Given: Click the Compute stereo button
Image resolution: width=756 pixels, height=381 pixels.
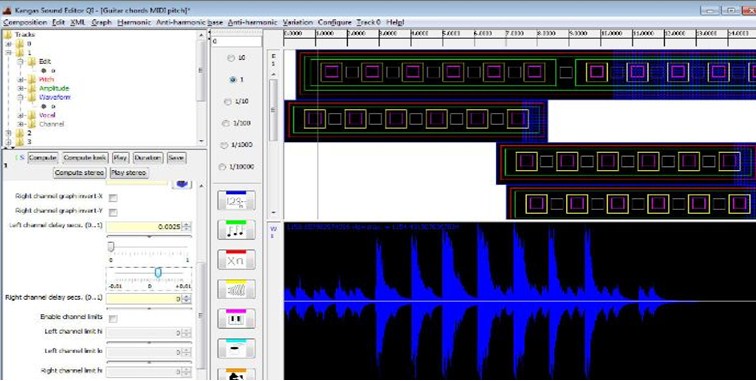Looking at the screenshot, I should (x=80, y=173).
